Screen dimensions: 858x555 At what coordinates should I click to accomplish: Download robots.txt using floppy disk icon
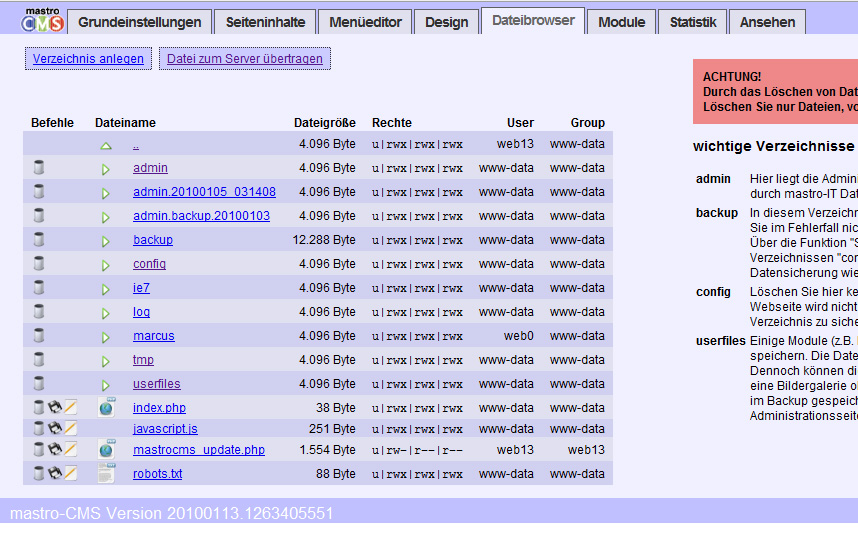coord(55,473)
